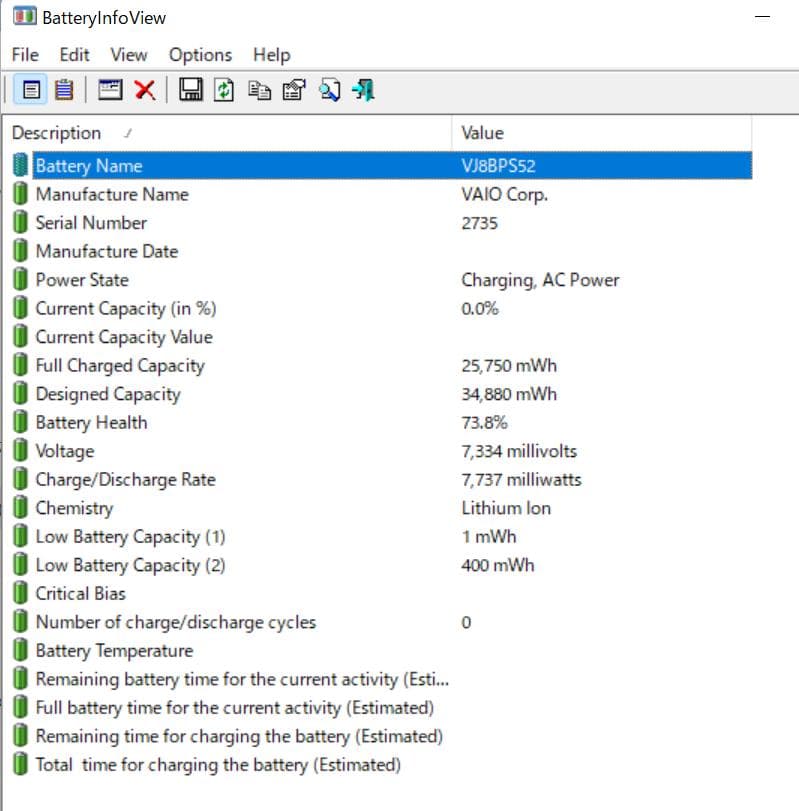Open the Edit menu
Image resolution: width=799 pixels, height=811 pixels.
point(74,55)
